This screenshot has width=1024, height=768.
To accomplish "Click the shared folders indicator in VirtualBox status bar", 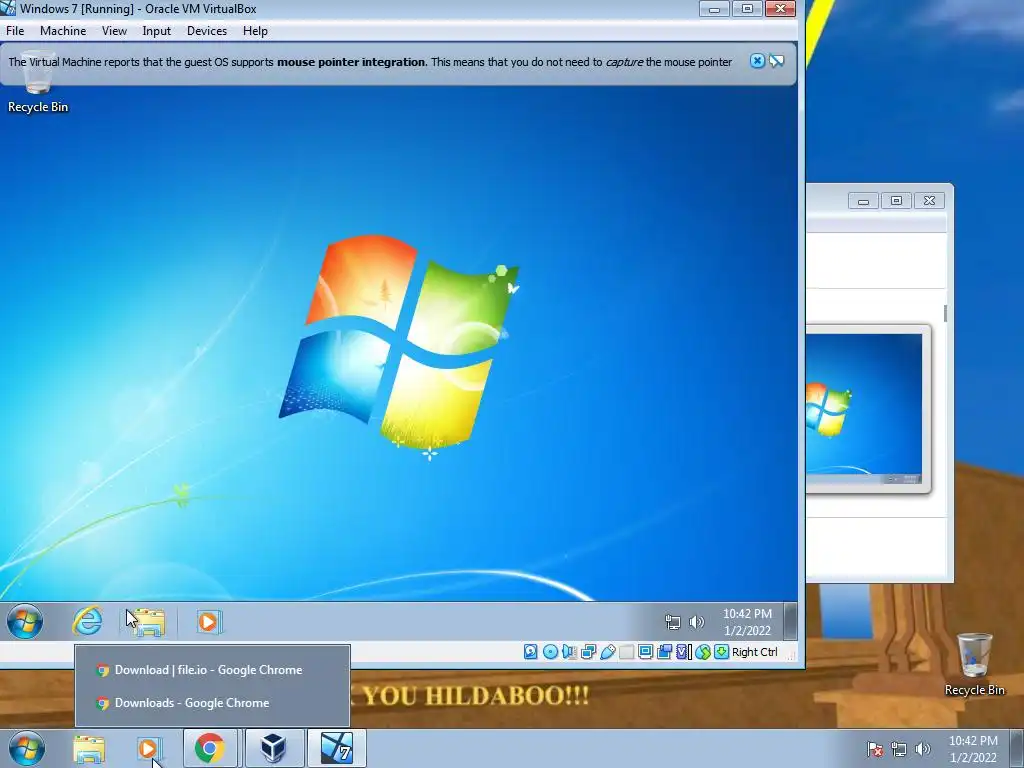I will pos(626,652).
